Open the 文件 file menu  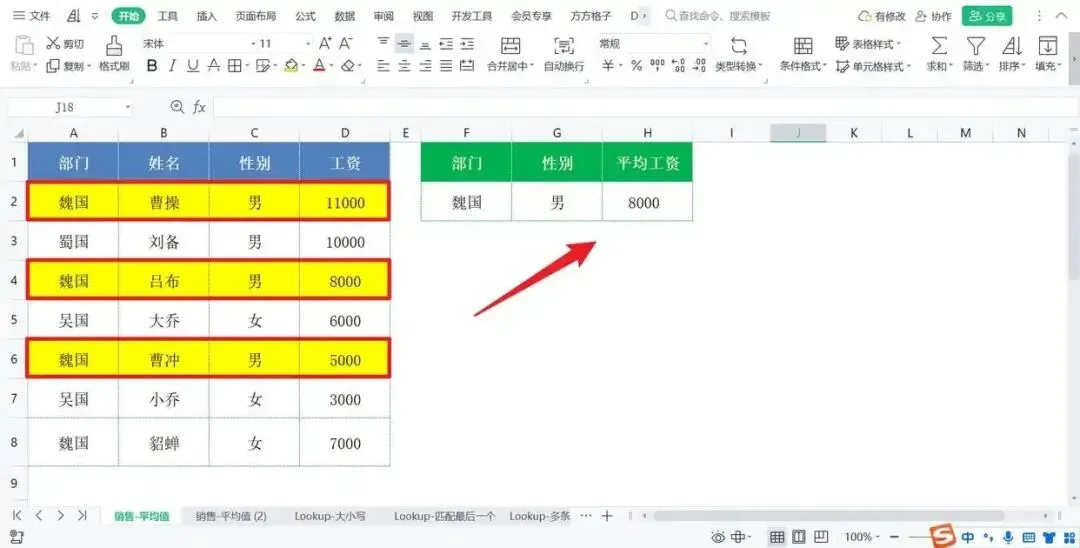32,15
